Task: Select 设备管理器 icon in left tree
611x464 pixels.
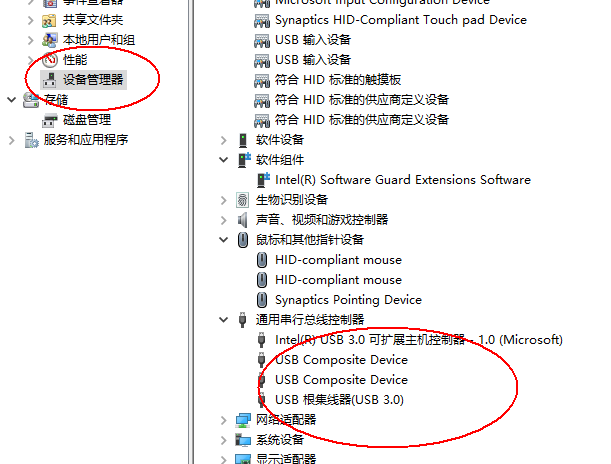Action: 49,80
